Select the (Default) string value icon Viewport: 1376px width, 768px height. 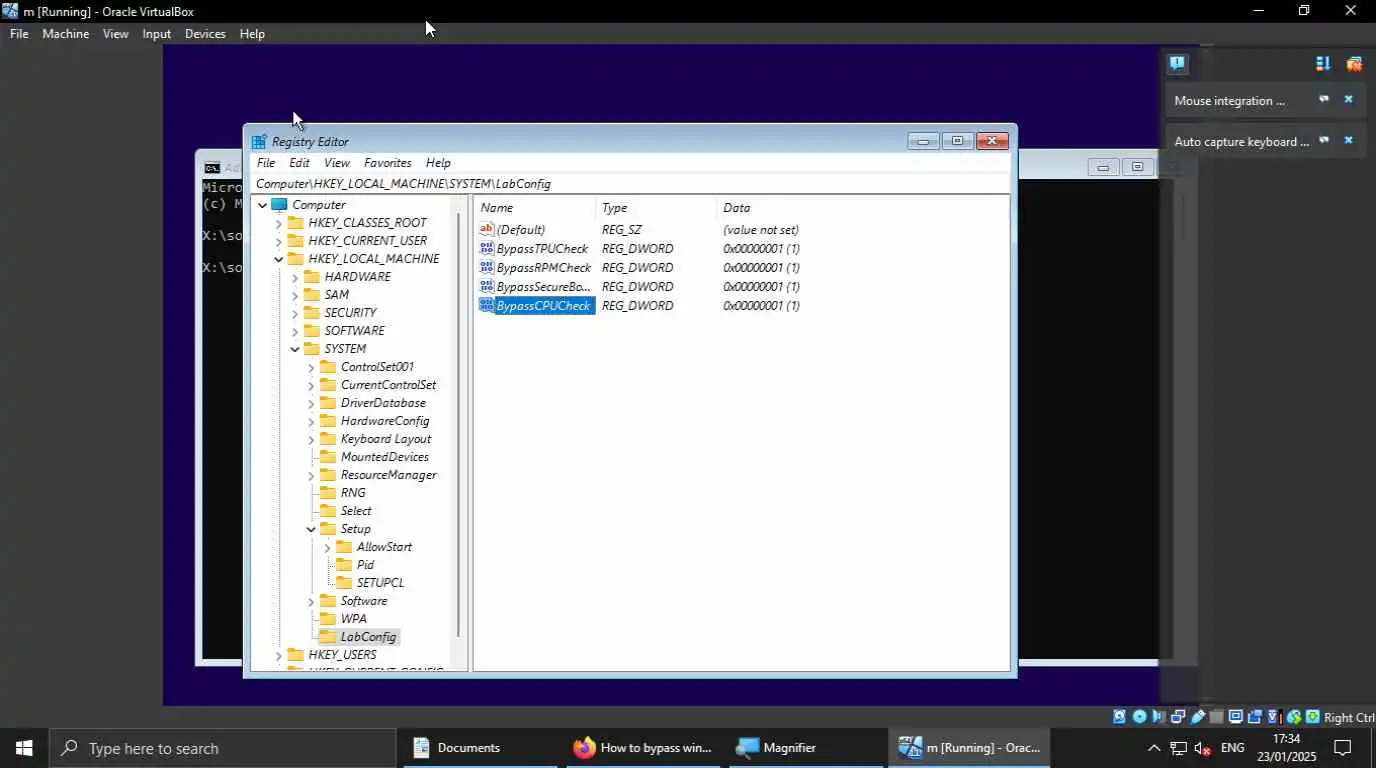click(x=487, y=229)
